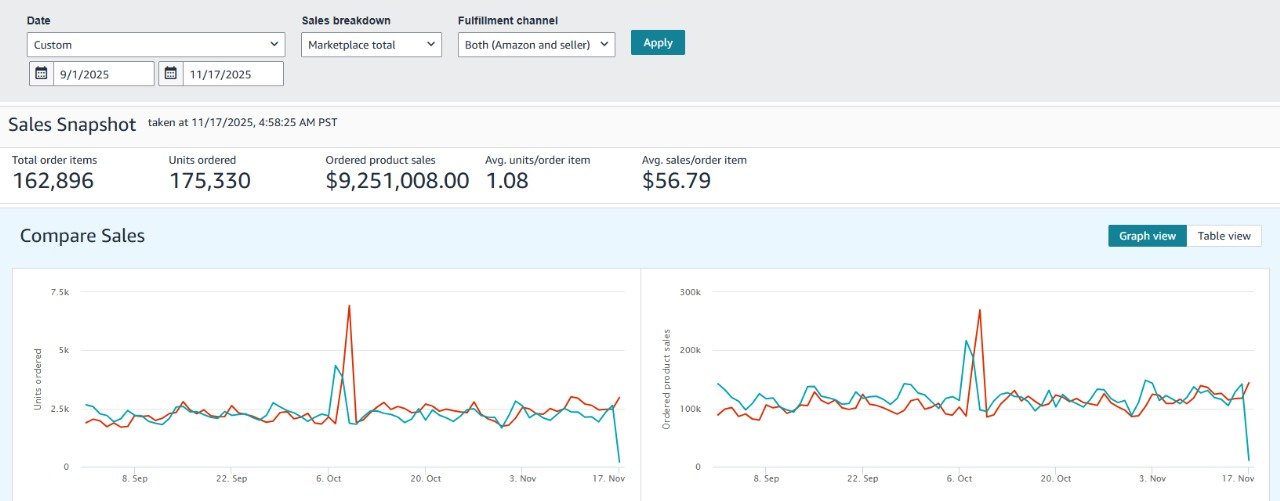Viewport: 1280px width, 501px height.
Task: Click the start date field showing 9/1/2025
Action: 104,74
